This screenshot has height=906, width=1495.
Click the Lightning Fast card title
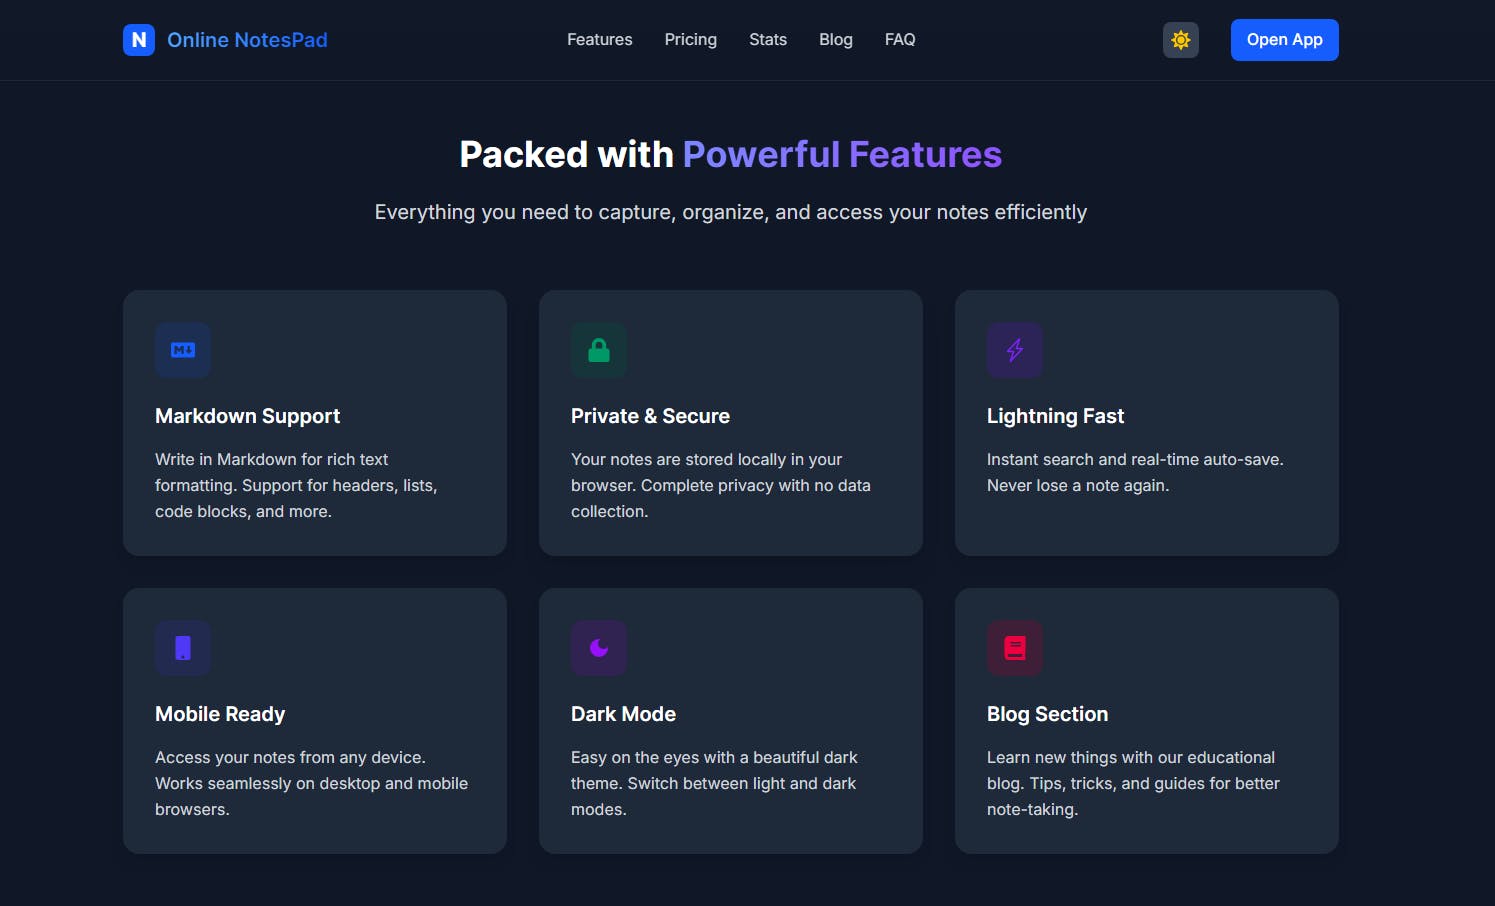1055,416
